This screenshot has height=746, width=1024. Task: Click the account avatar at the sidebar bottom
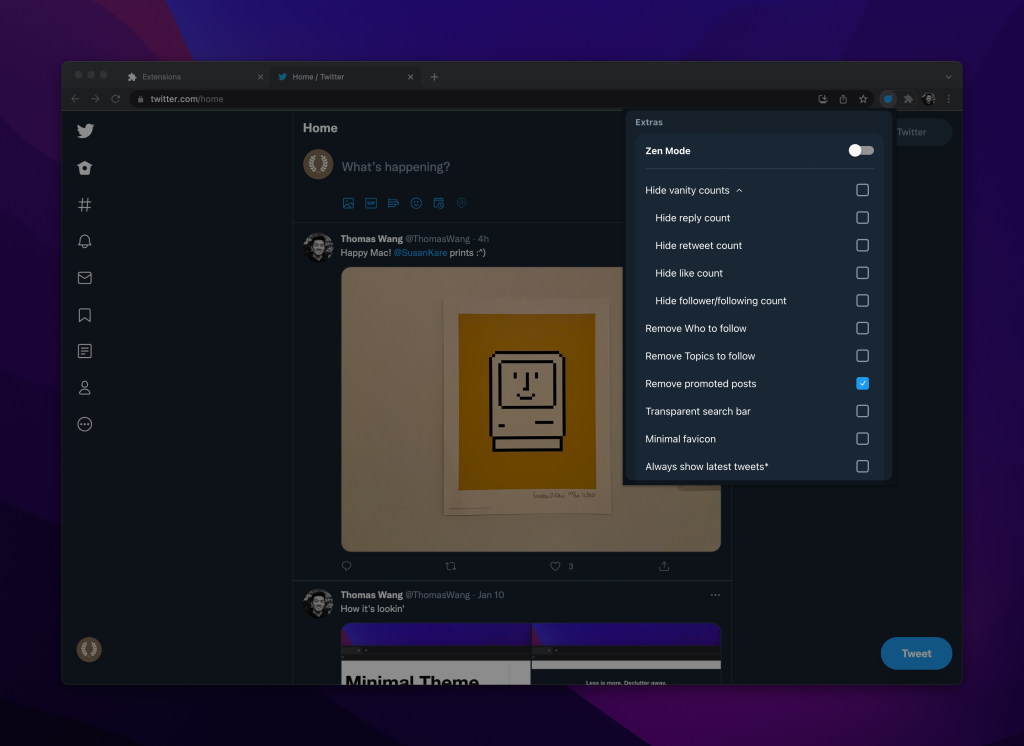[89, 649]
